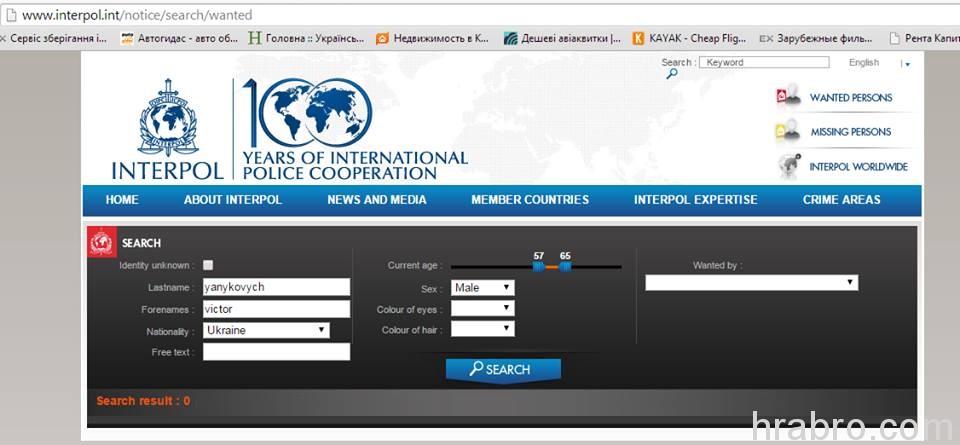Open the KAYAK Cheap Flights bookmark

[689, 39]
